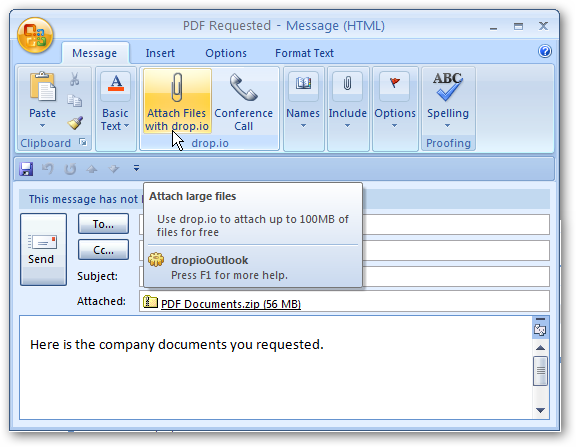576x447 pixels.
Task: Click the Cut scissors icon
Action: [x=75, y=79]
